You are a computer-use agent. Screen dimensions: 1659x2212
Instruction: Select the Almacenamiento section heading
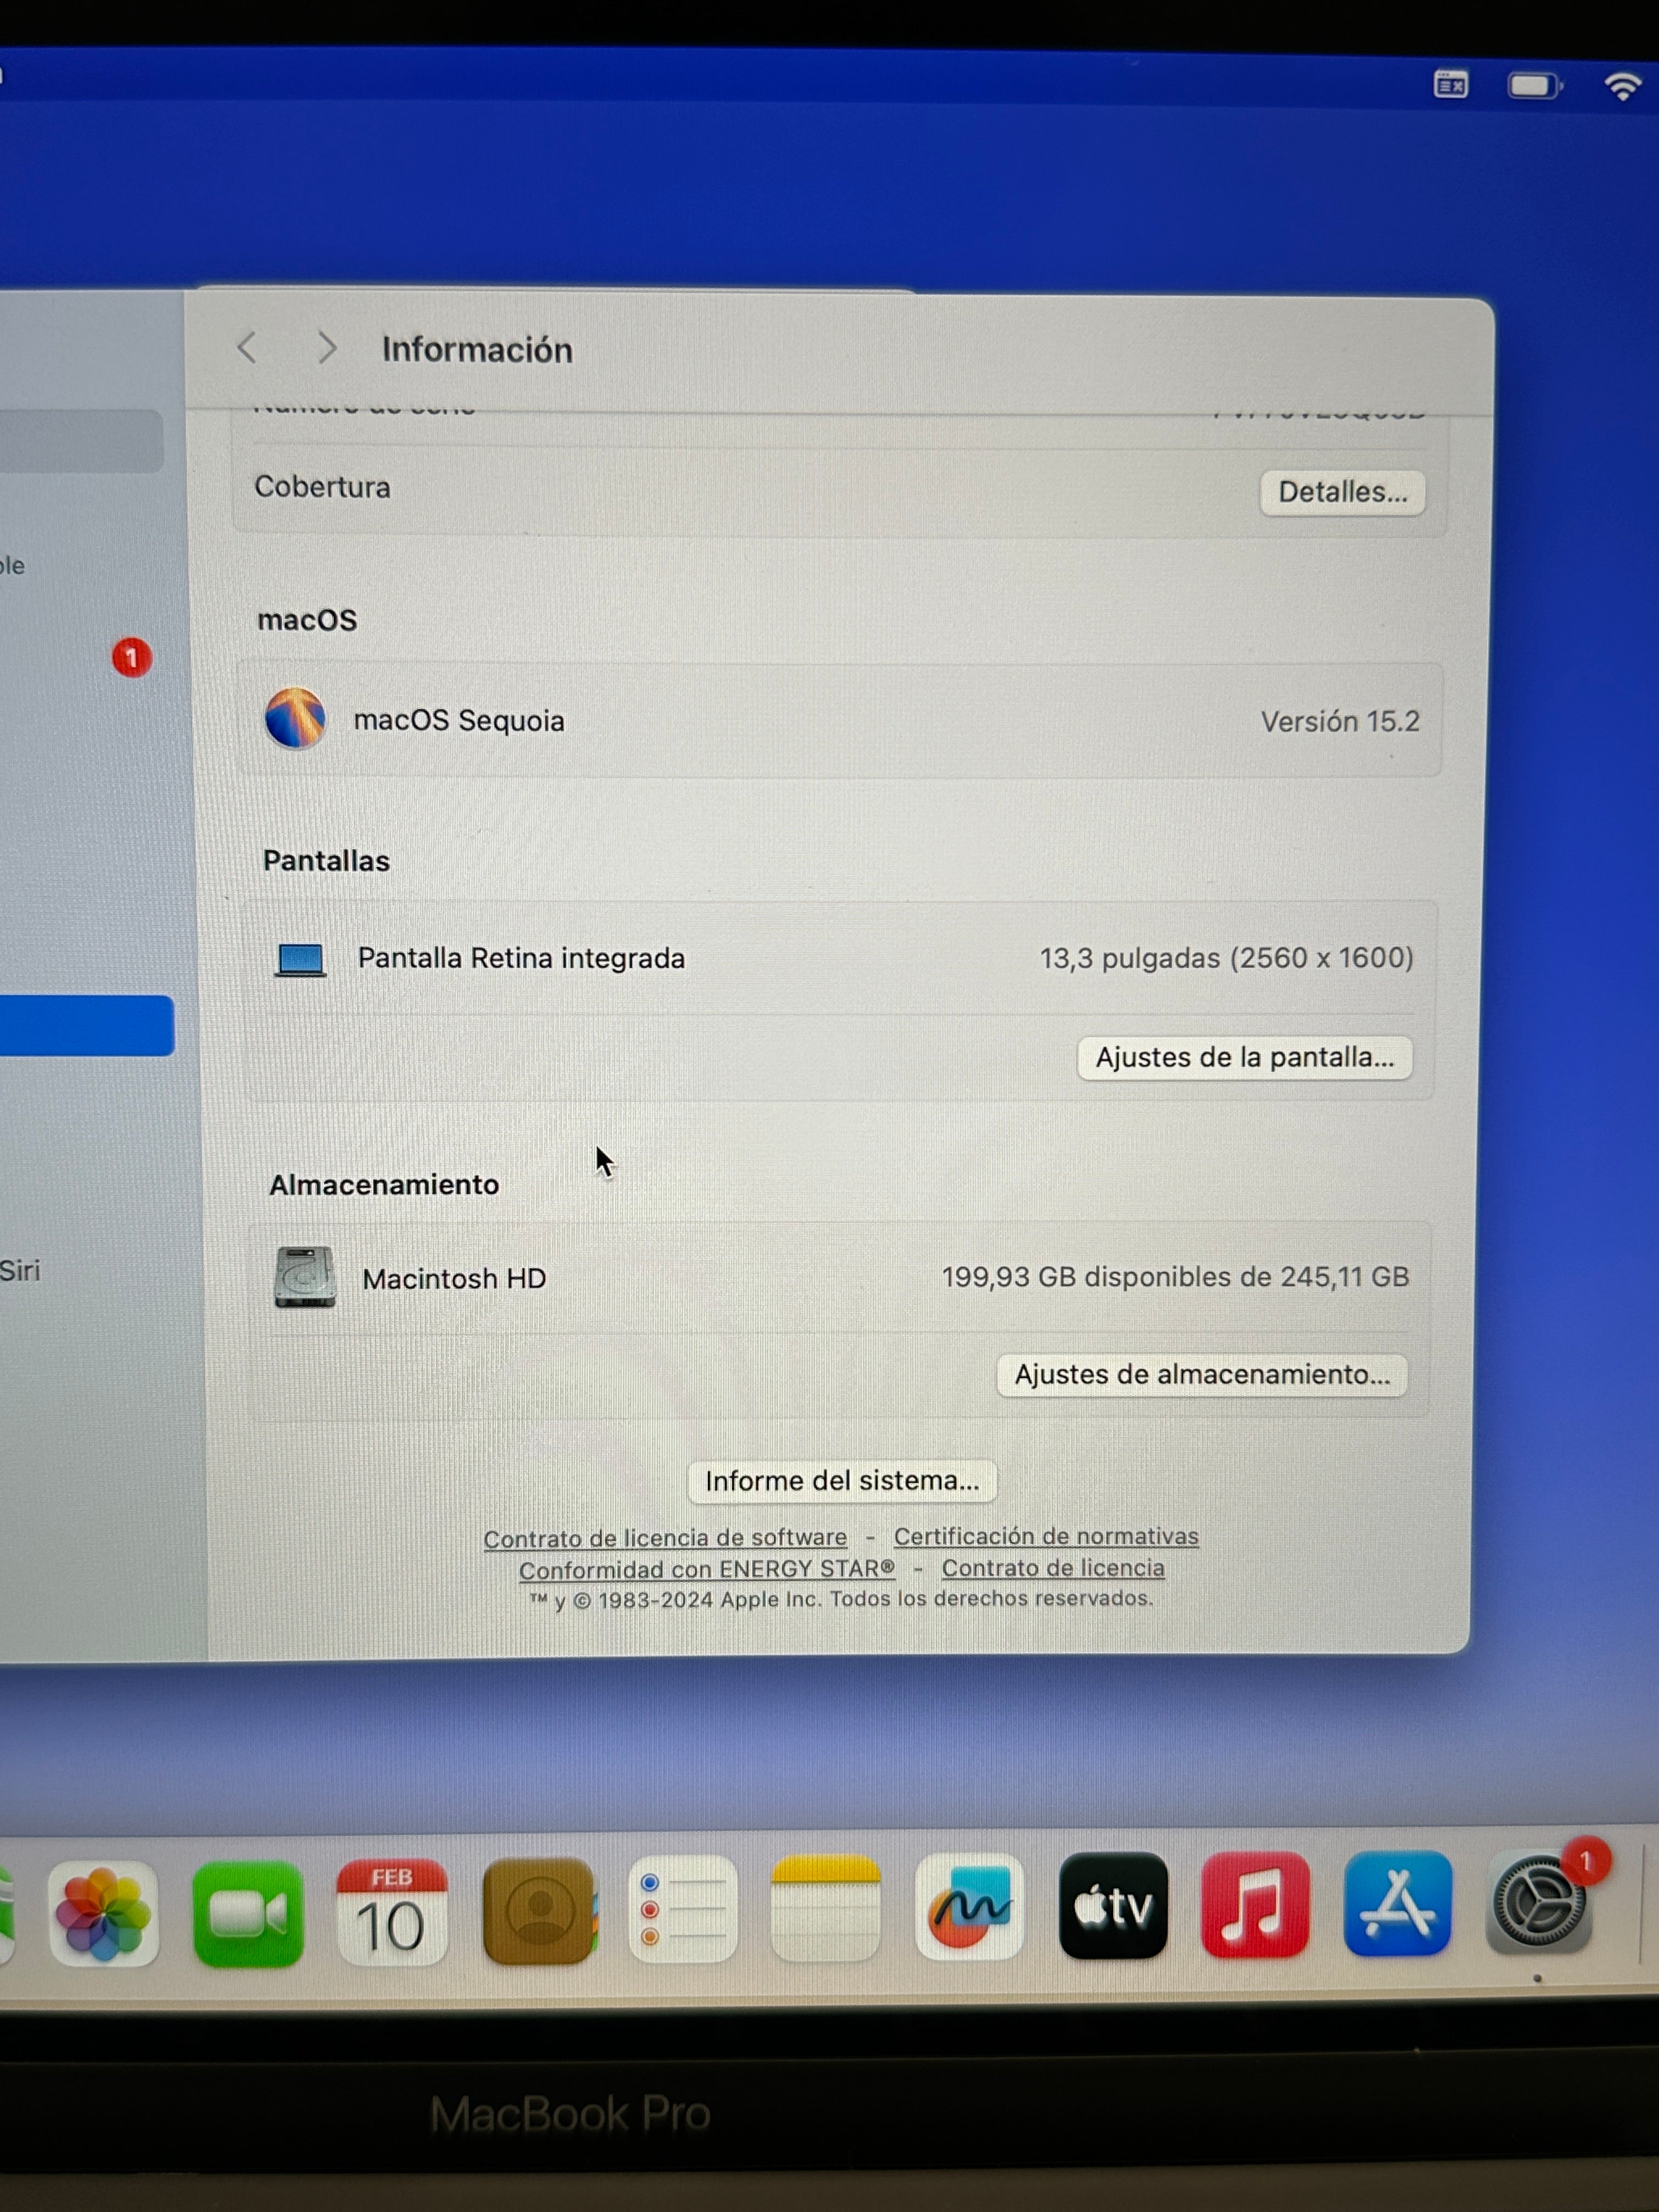pos(384,1184)
